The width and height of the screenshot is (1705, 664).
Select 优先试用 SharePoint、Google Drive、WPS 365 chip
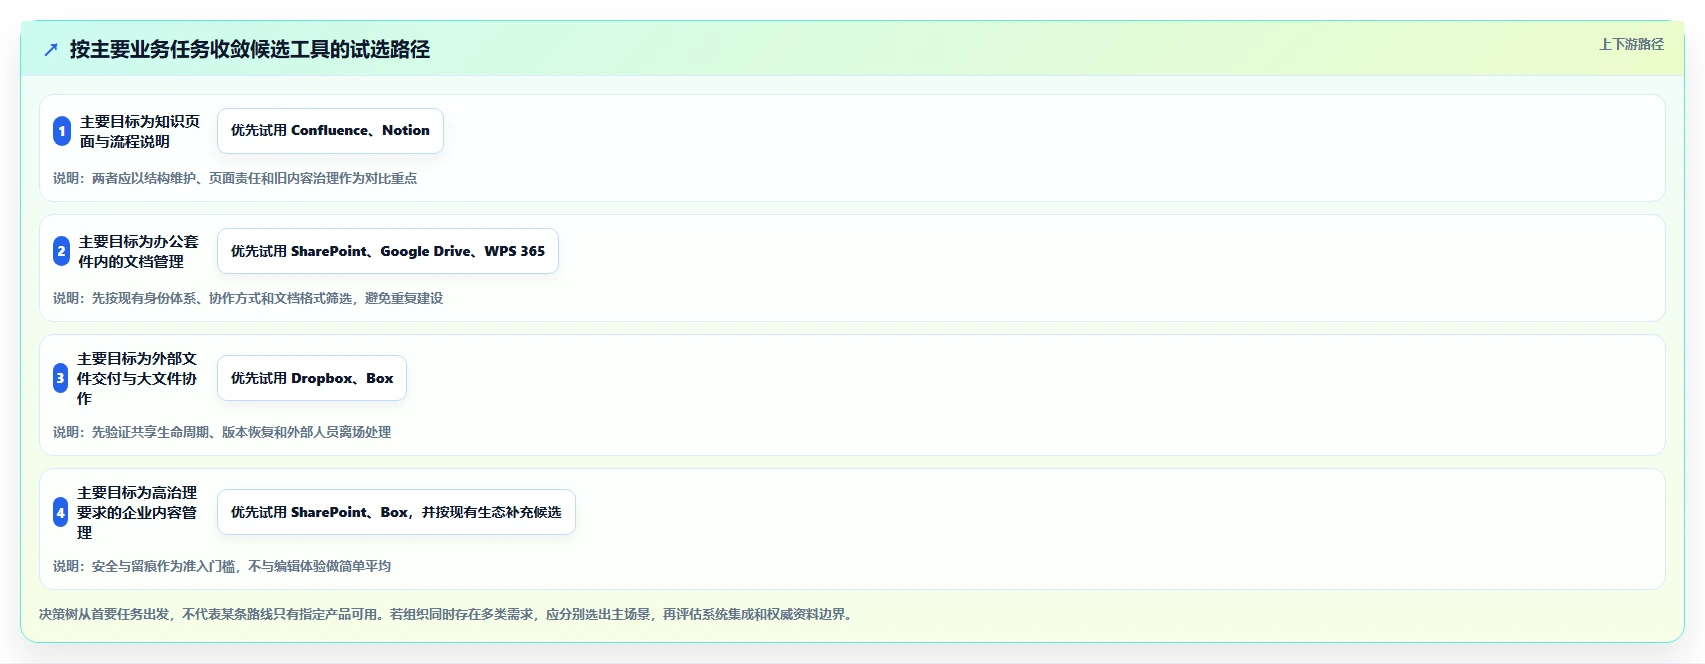click(388, 251)
